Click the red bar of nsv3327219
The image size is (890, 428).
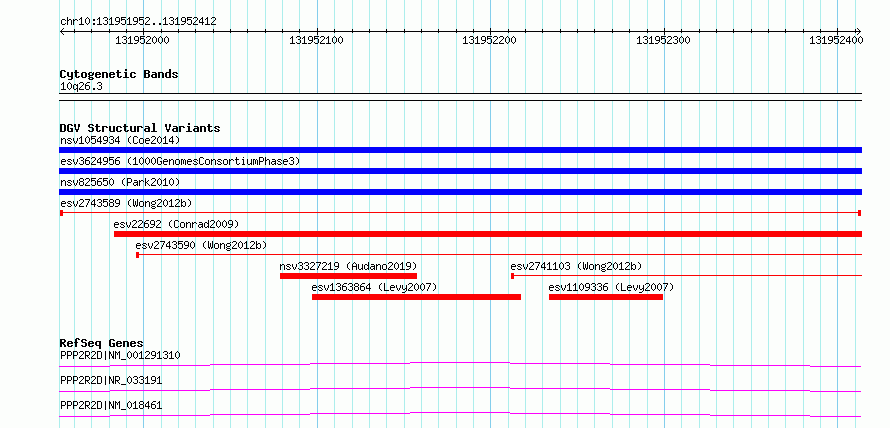[349, 276]
